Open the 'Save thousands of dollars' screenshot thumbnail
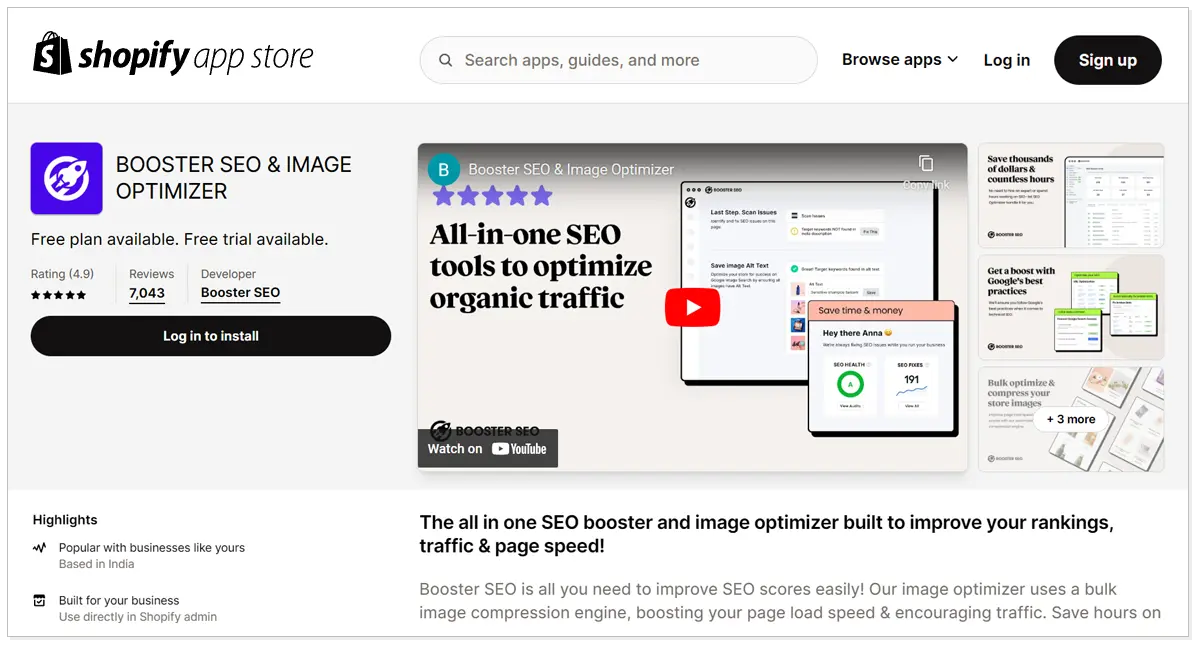The image size is (1200, 650). 1071,195
